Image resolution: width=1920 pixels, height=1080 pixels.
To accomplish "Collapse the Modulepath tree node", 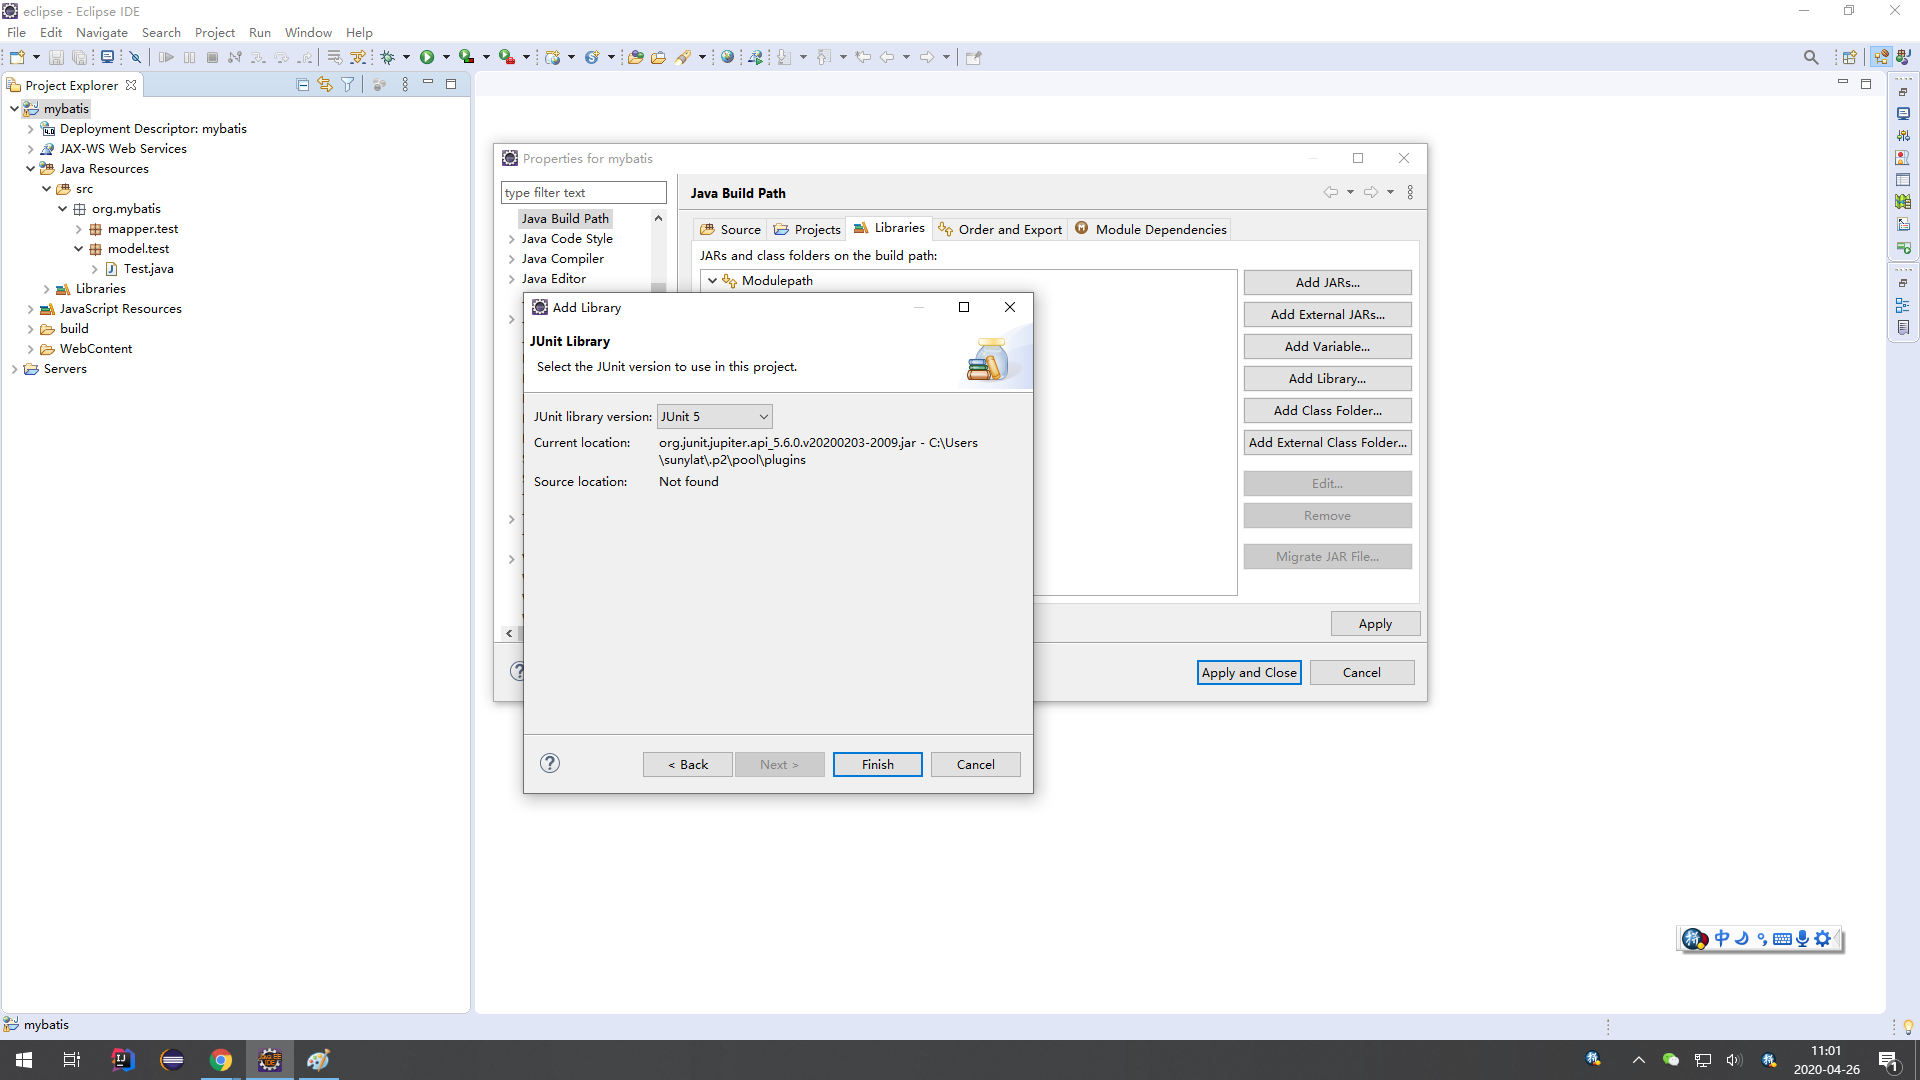I will pyautogui.click(x=712, y=281).
